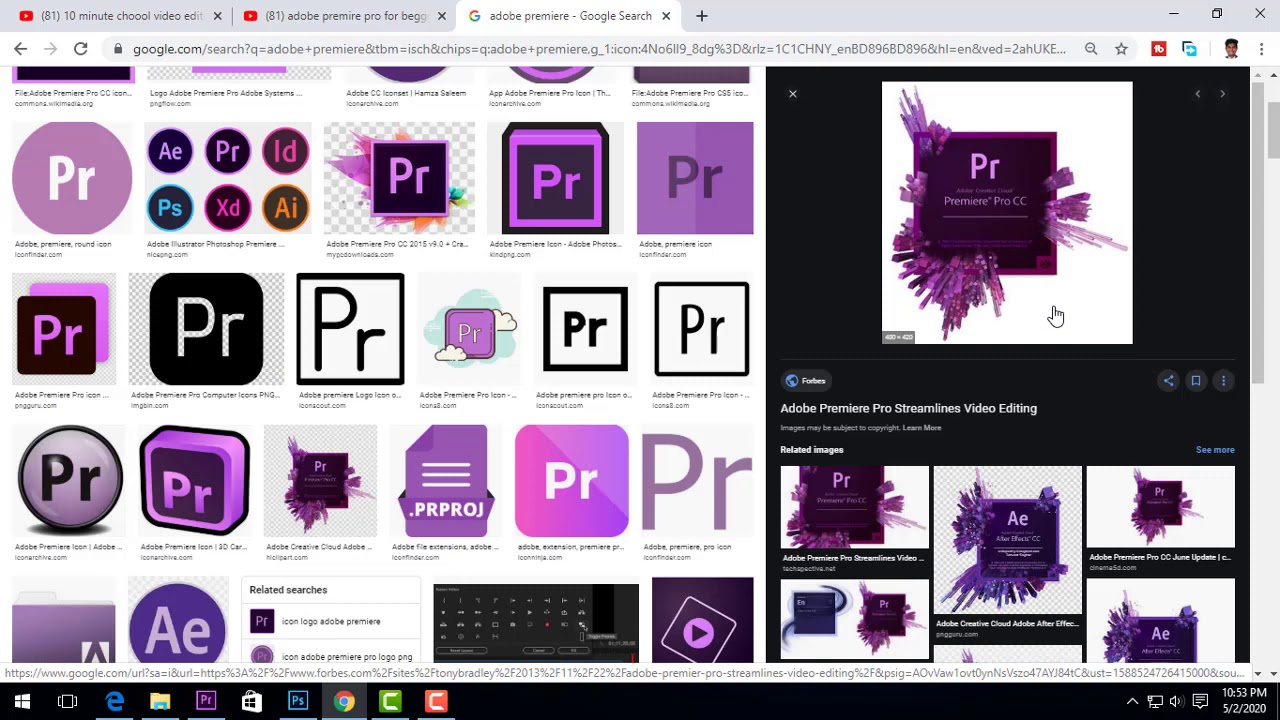
Task: Open related image from techspective.net
Action: tap(854, 508)
